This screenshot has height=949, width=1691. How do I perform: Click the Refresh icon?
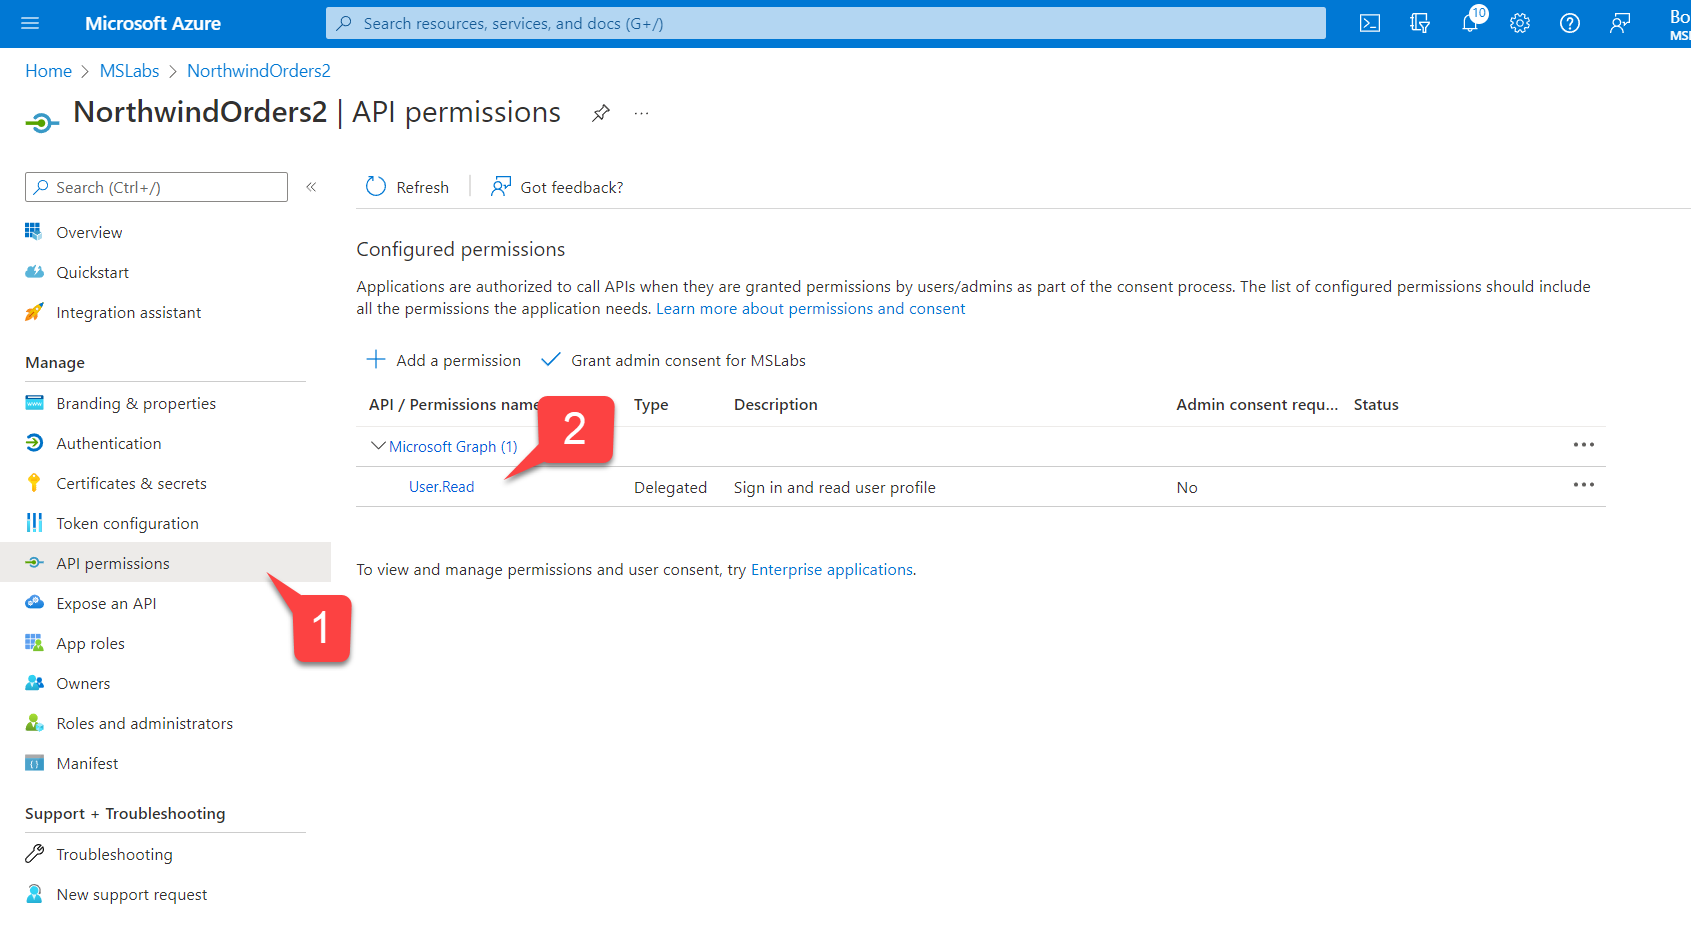pyautogui.click(x=376, y=187)
